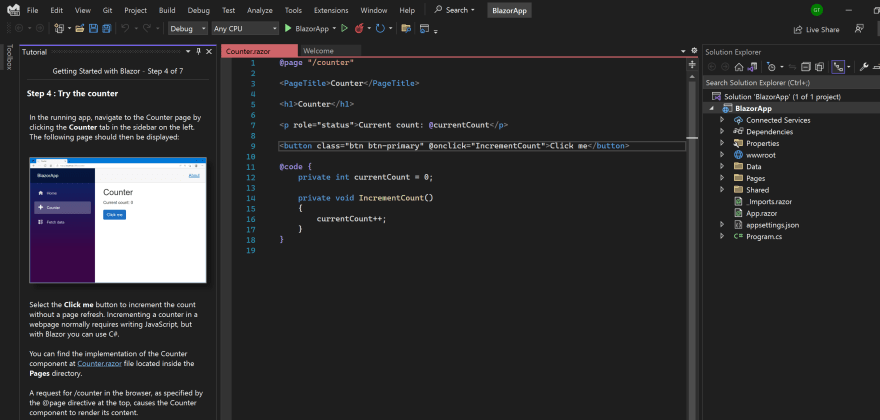Click the editor vertical scrollbar
The image size is (880, 420).
pyautogui.click(x=692, y=247)
